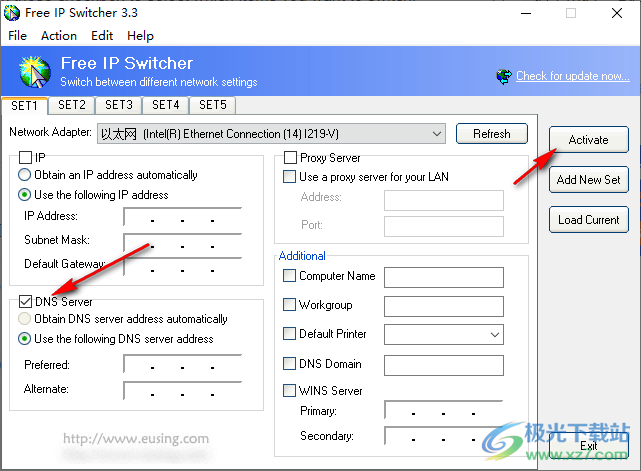Viewport: 641px width, 471px height.
Task: Click the Computer Name text field
Action: tap(444, 278)
